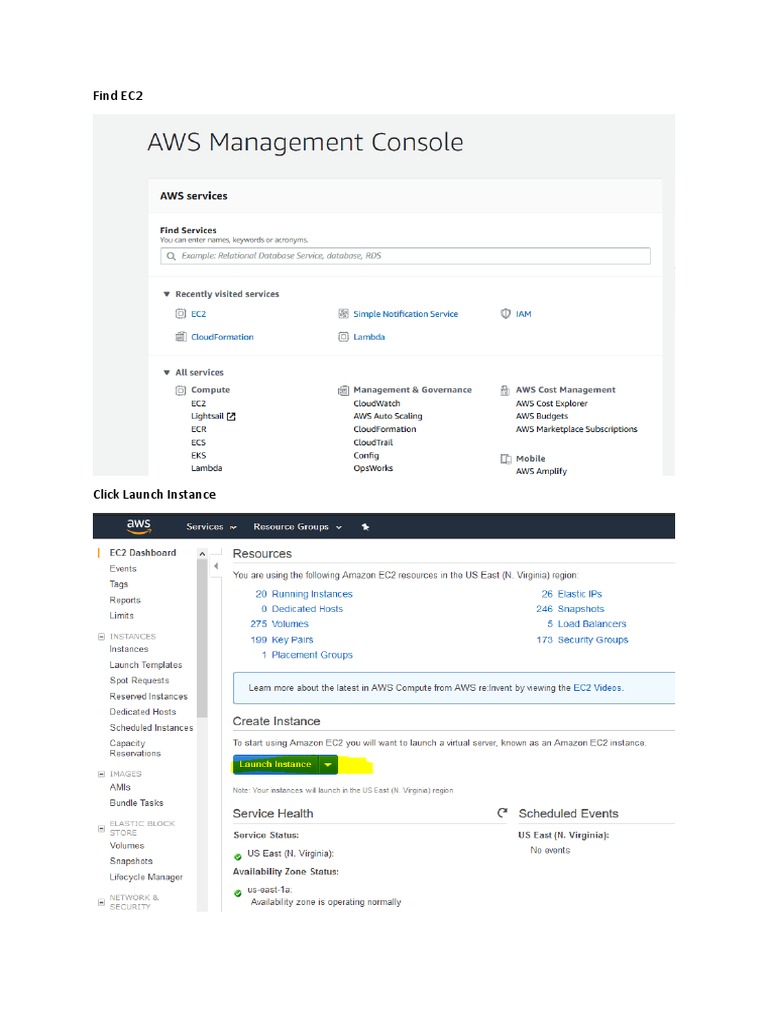Open AWS Marketplace Subscriptions service
The width and height of the screenshot is (768, 1024).
(577, 429)
